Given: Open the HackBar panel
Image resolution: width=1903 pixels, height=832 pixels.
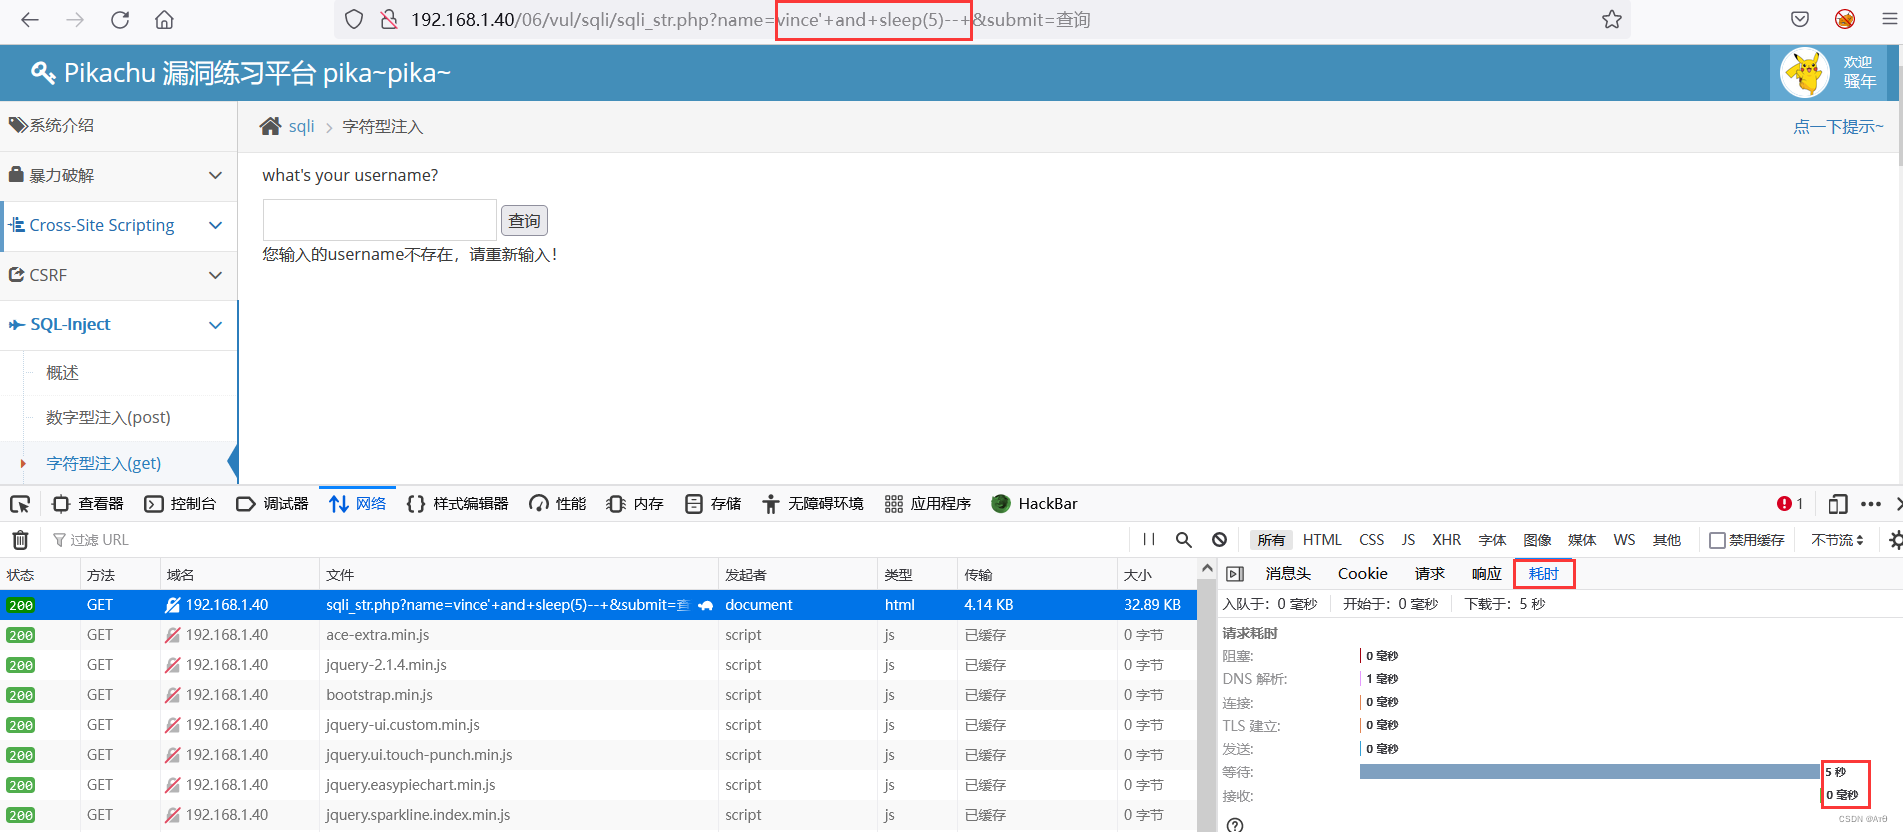Looking at the screenshot, I should tap(1034, 504).
